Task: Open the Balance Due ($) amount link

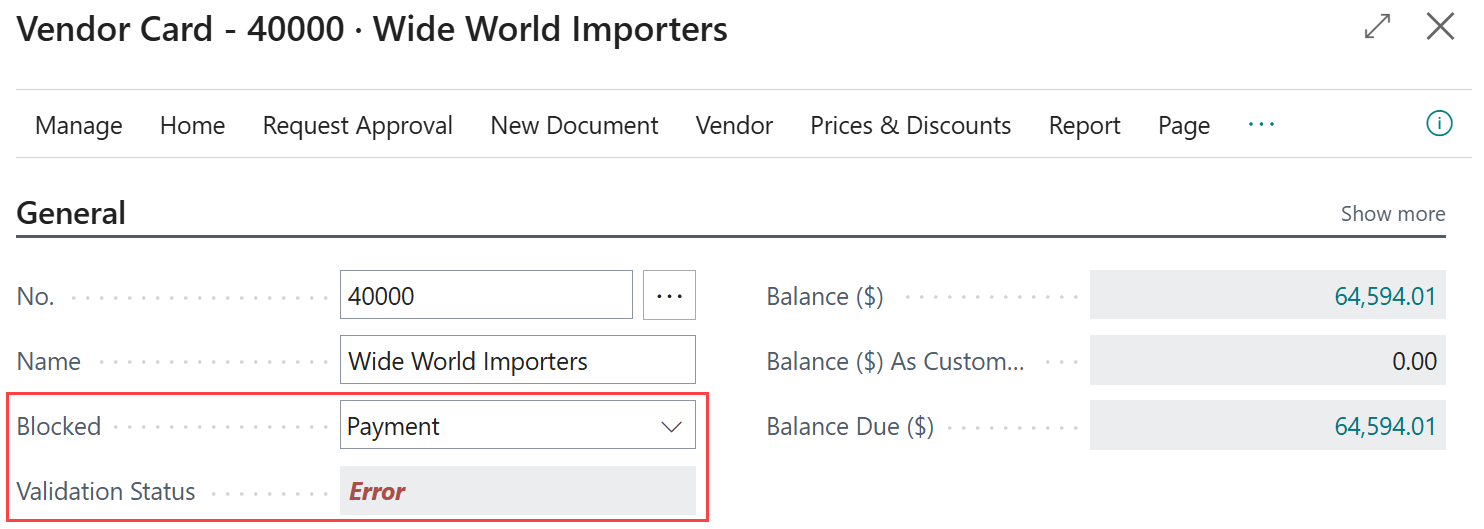Action: click(1385, 427)
